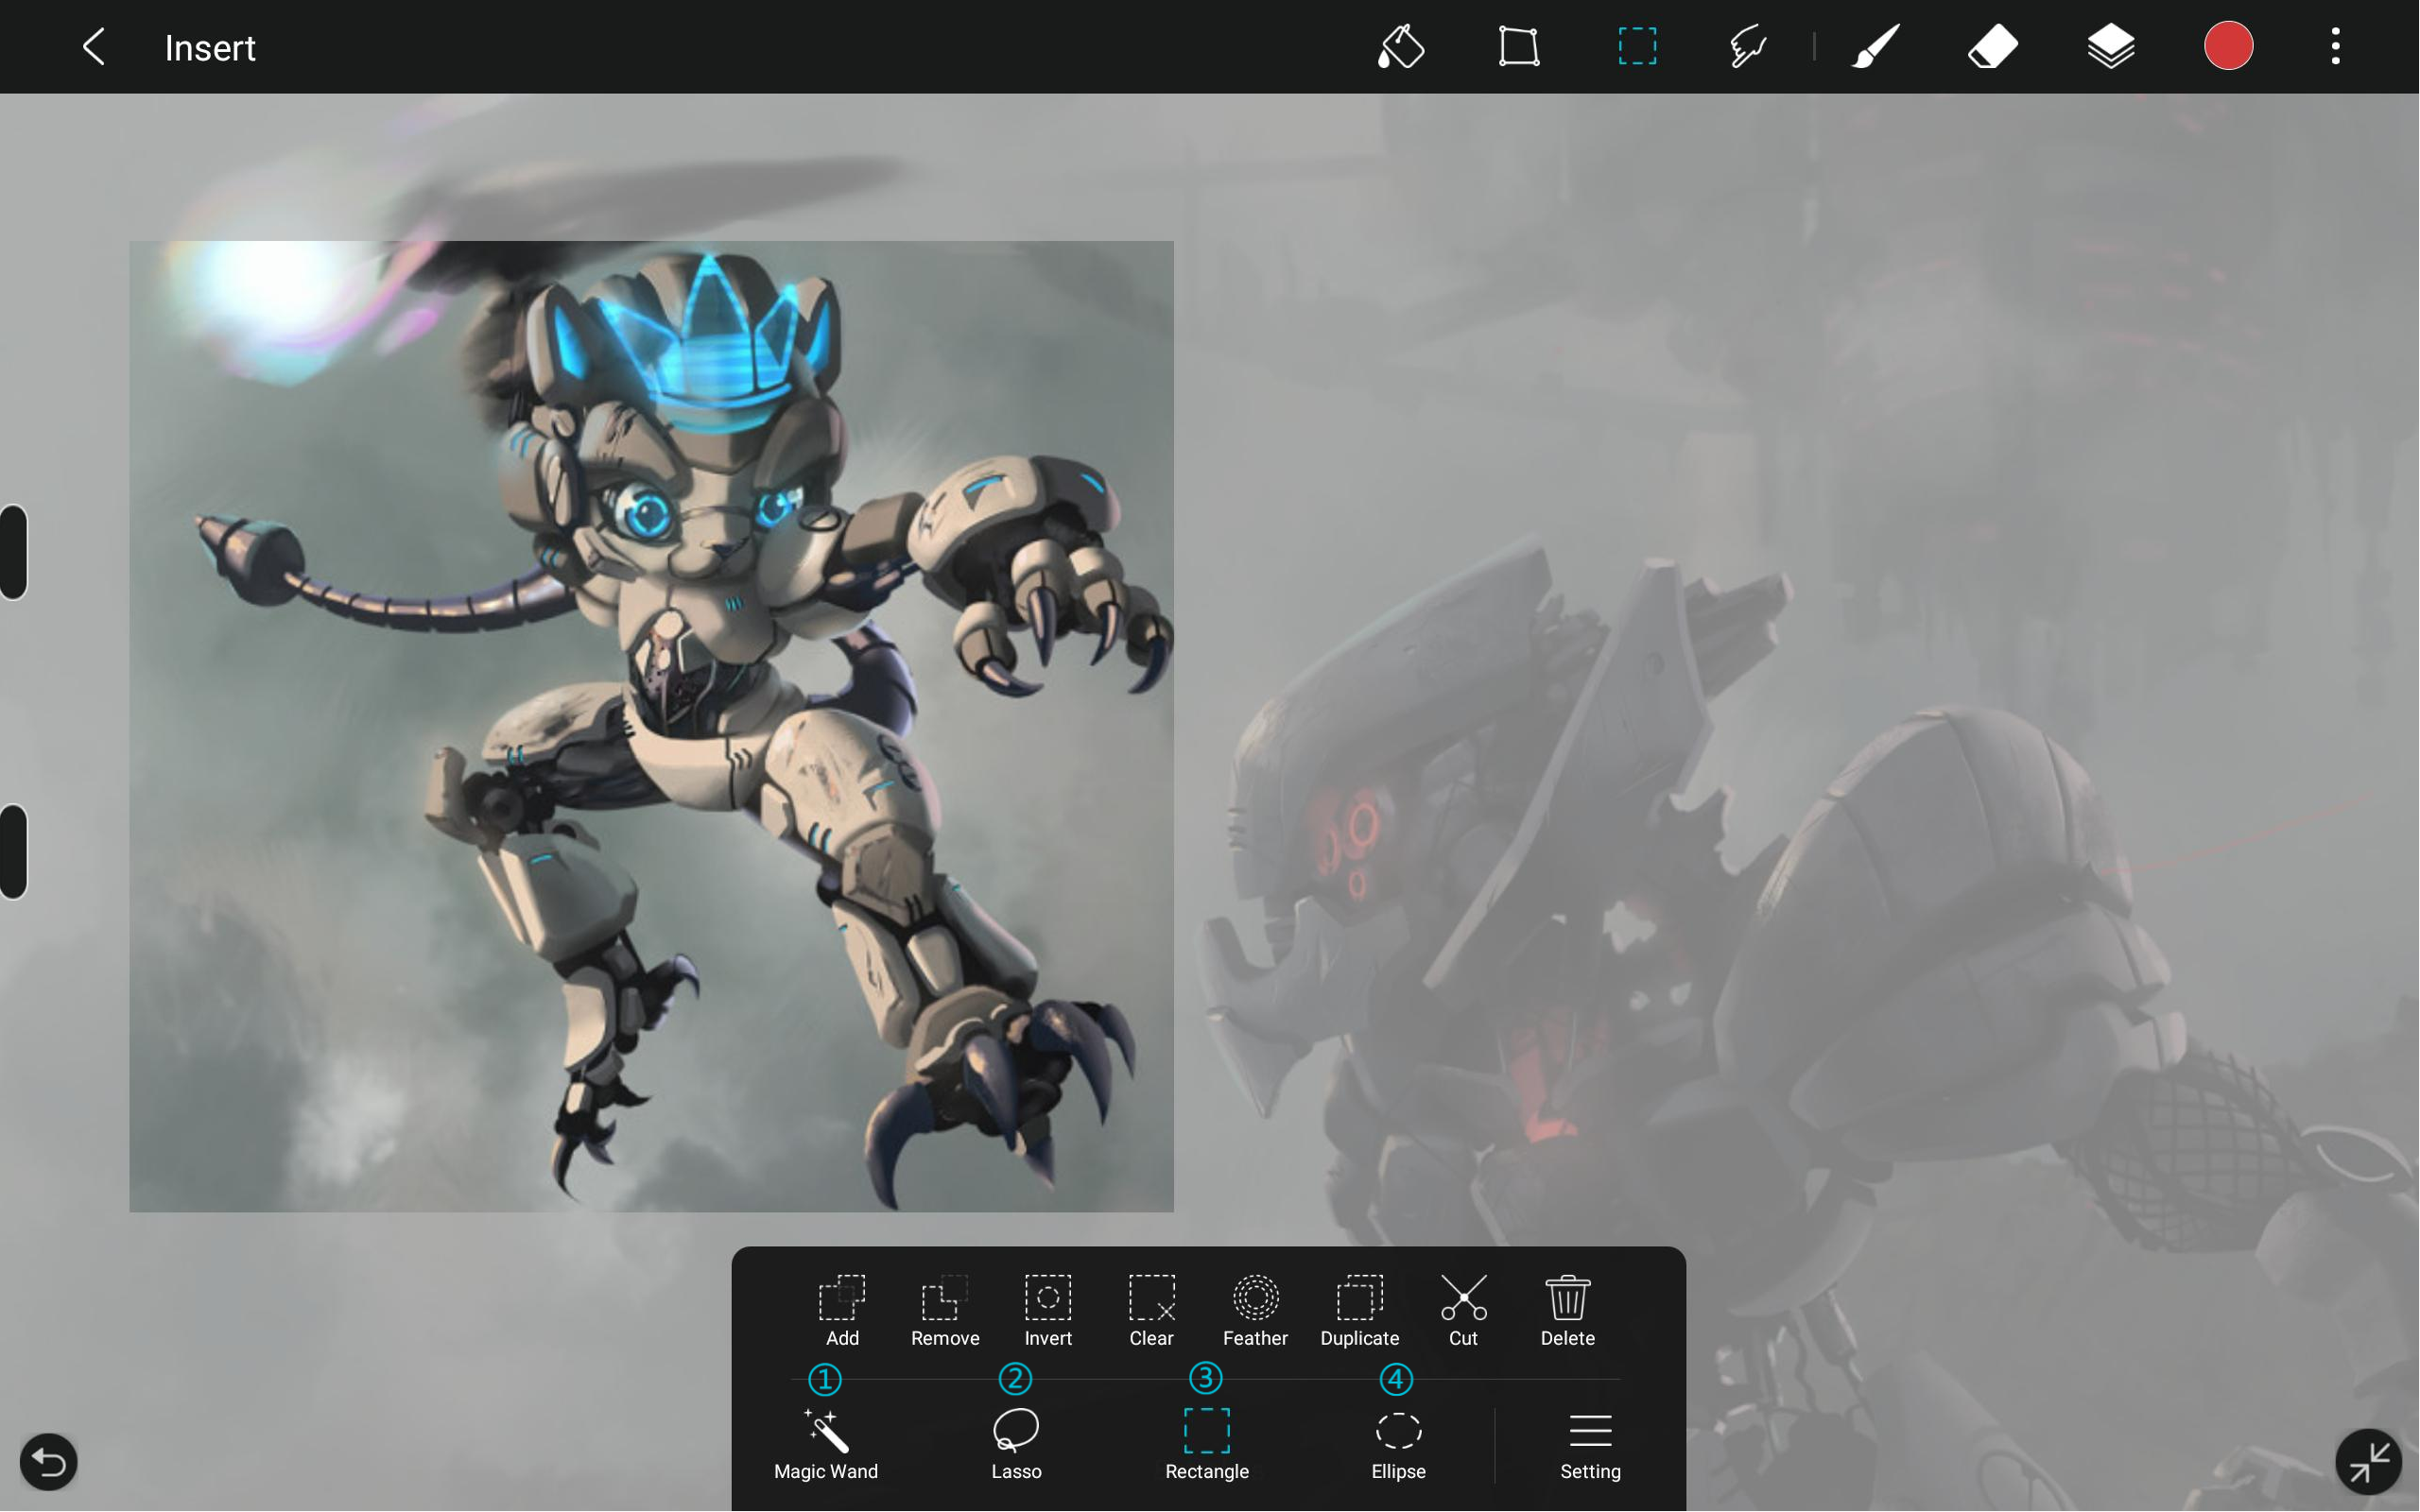Open the red color swatch picker
The width and height of the screenshot is (2420, 1512).
(x=2228, y=47)
